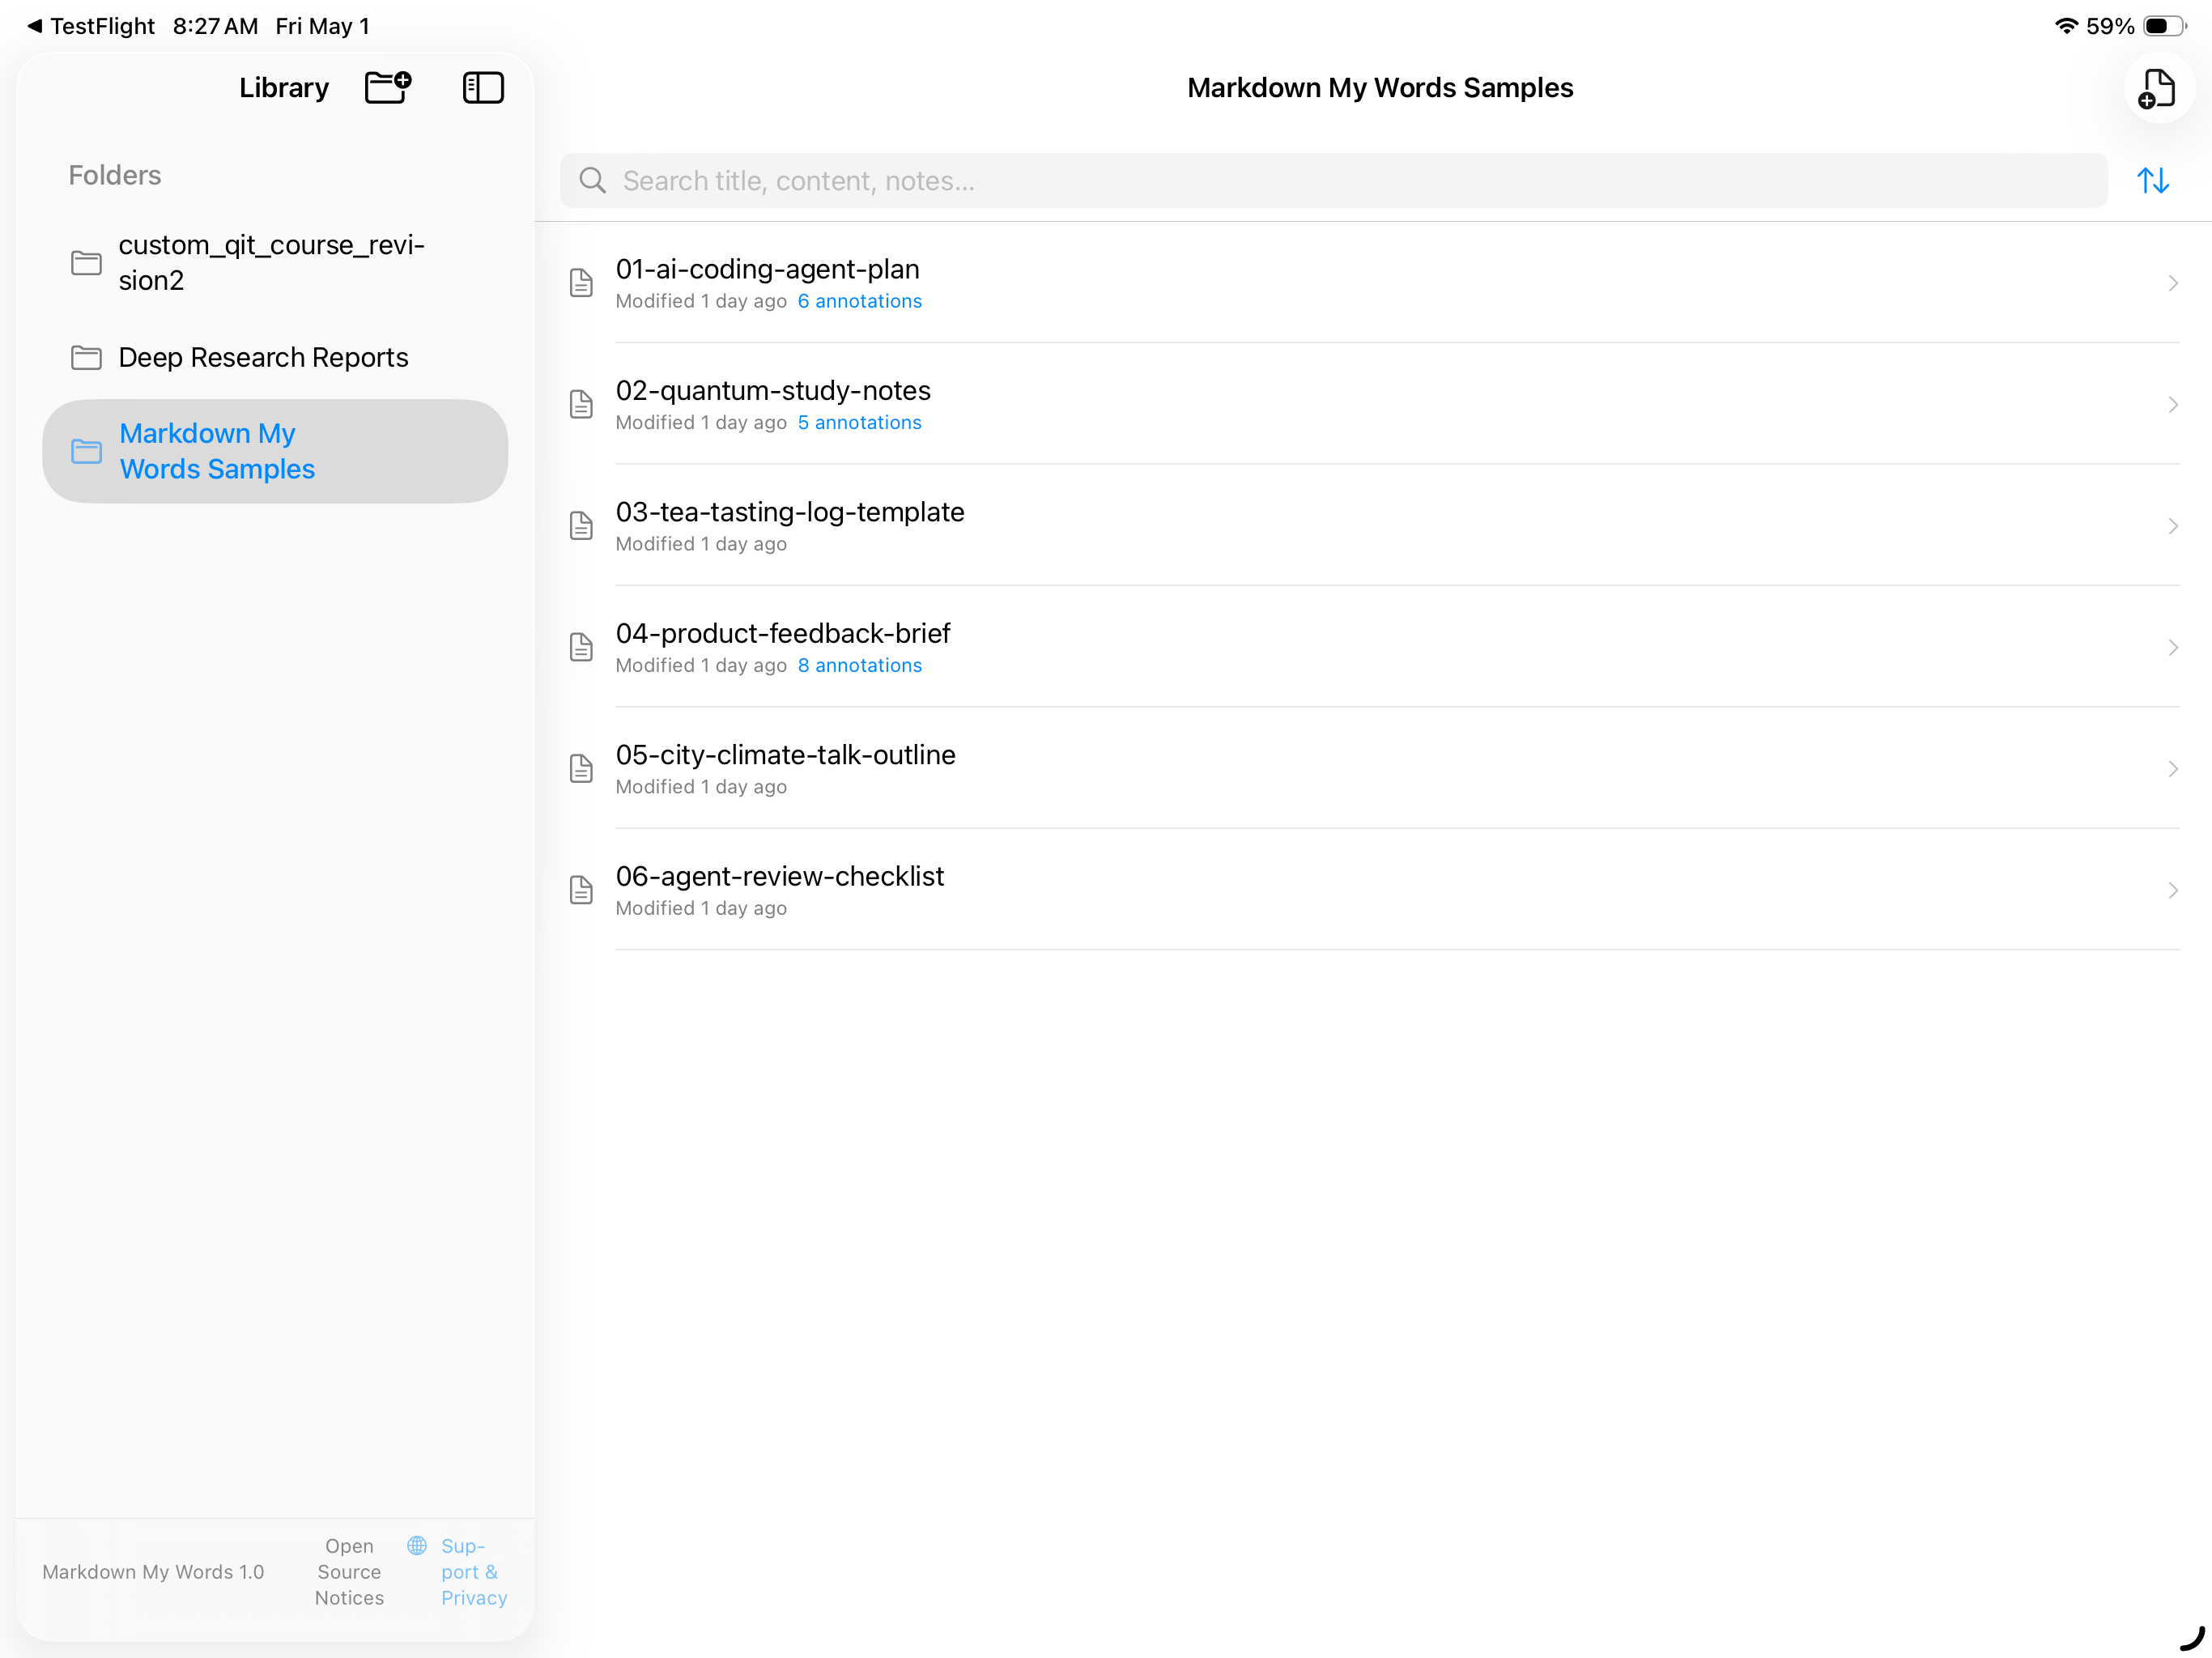The image size is (2212, 1658).
Task: View the 5 annotations link
Action: [859, 422]
